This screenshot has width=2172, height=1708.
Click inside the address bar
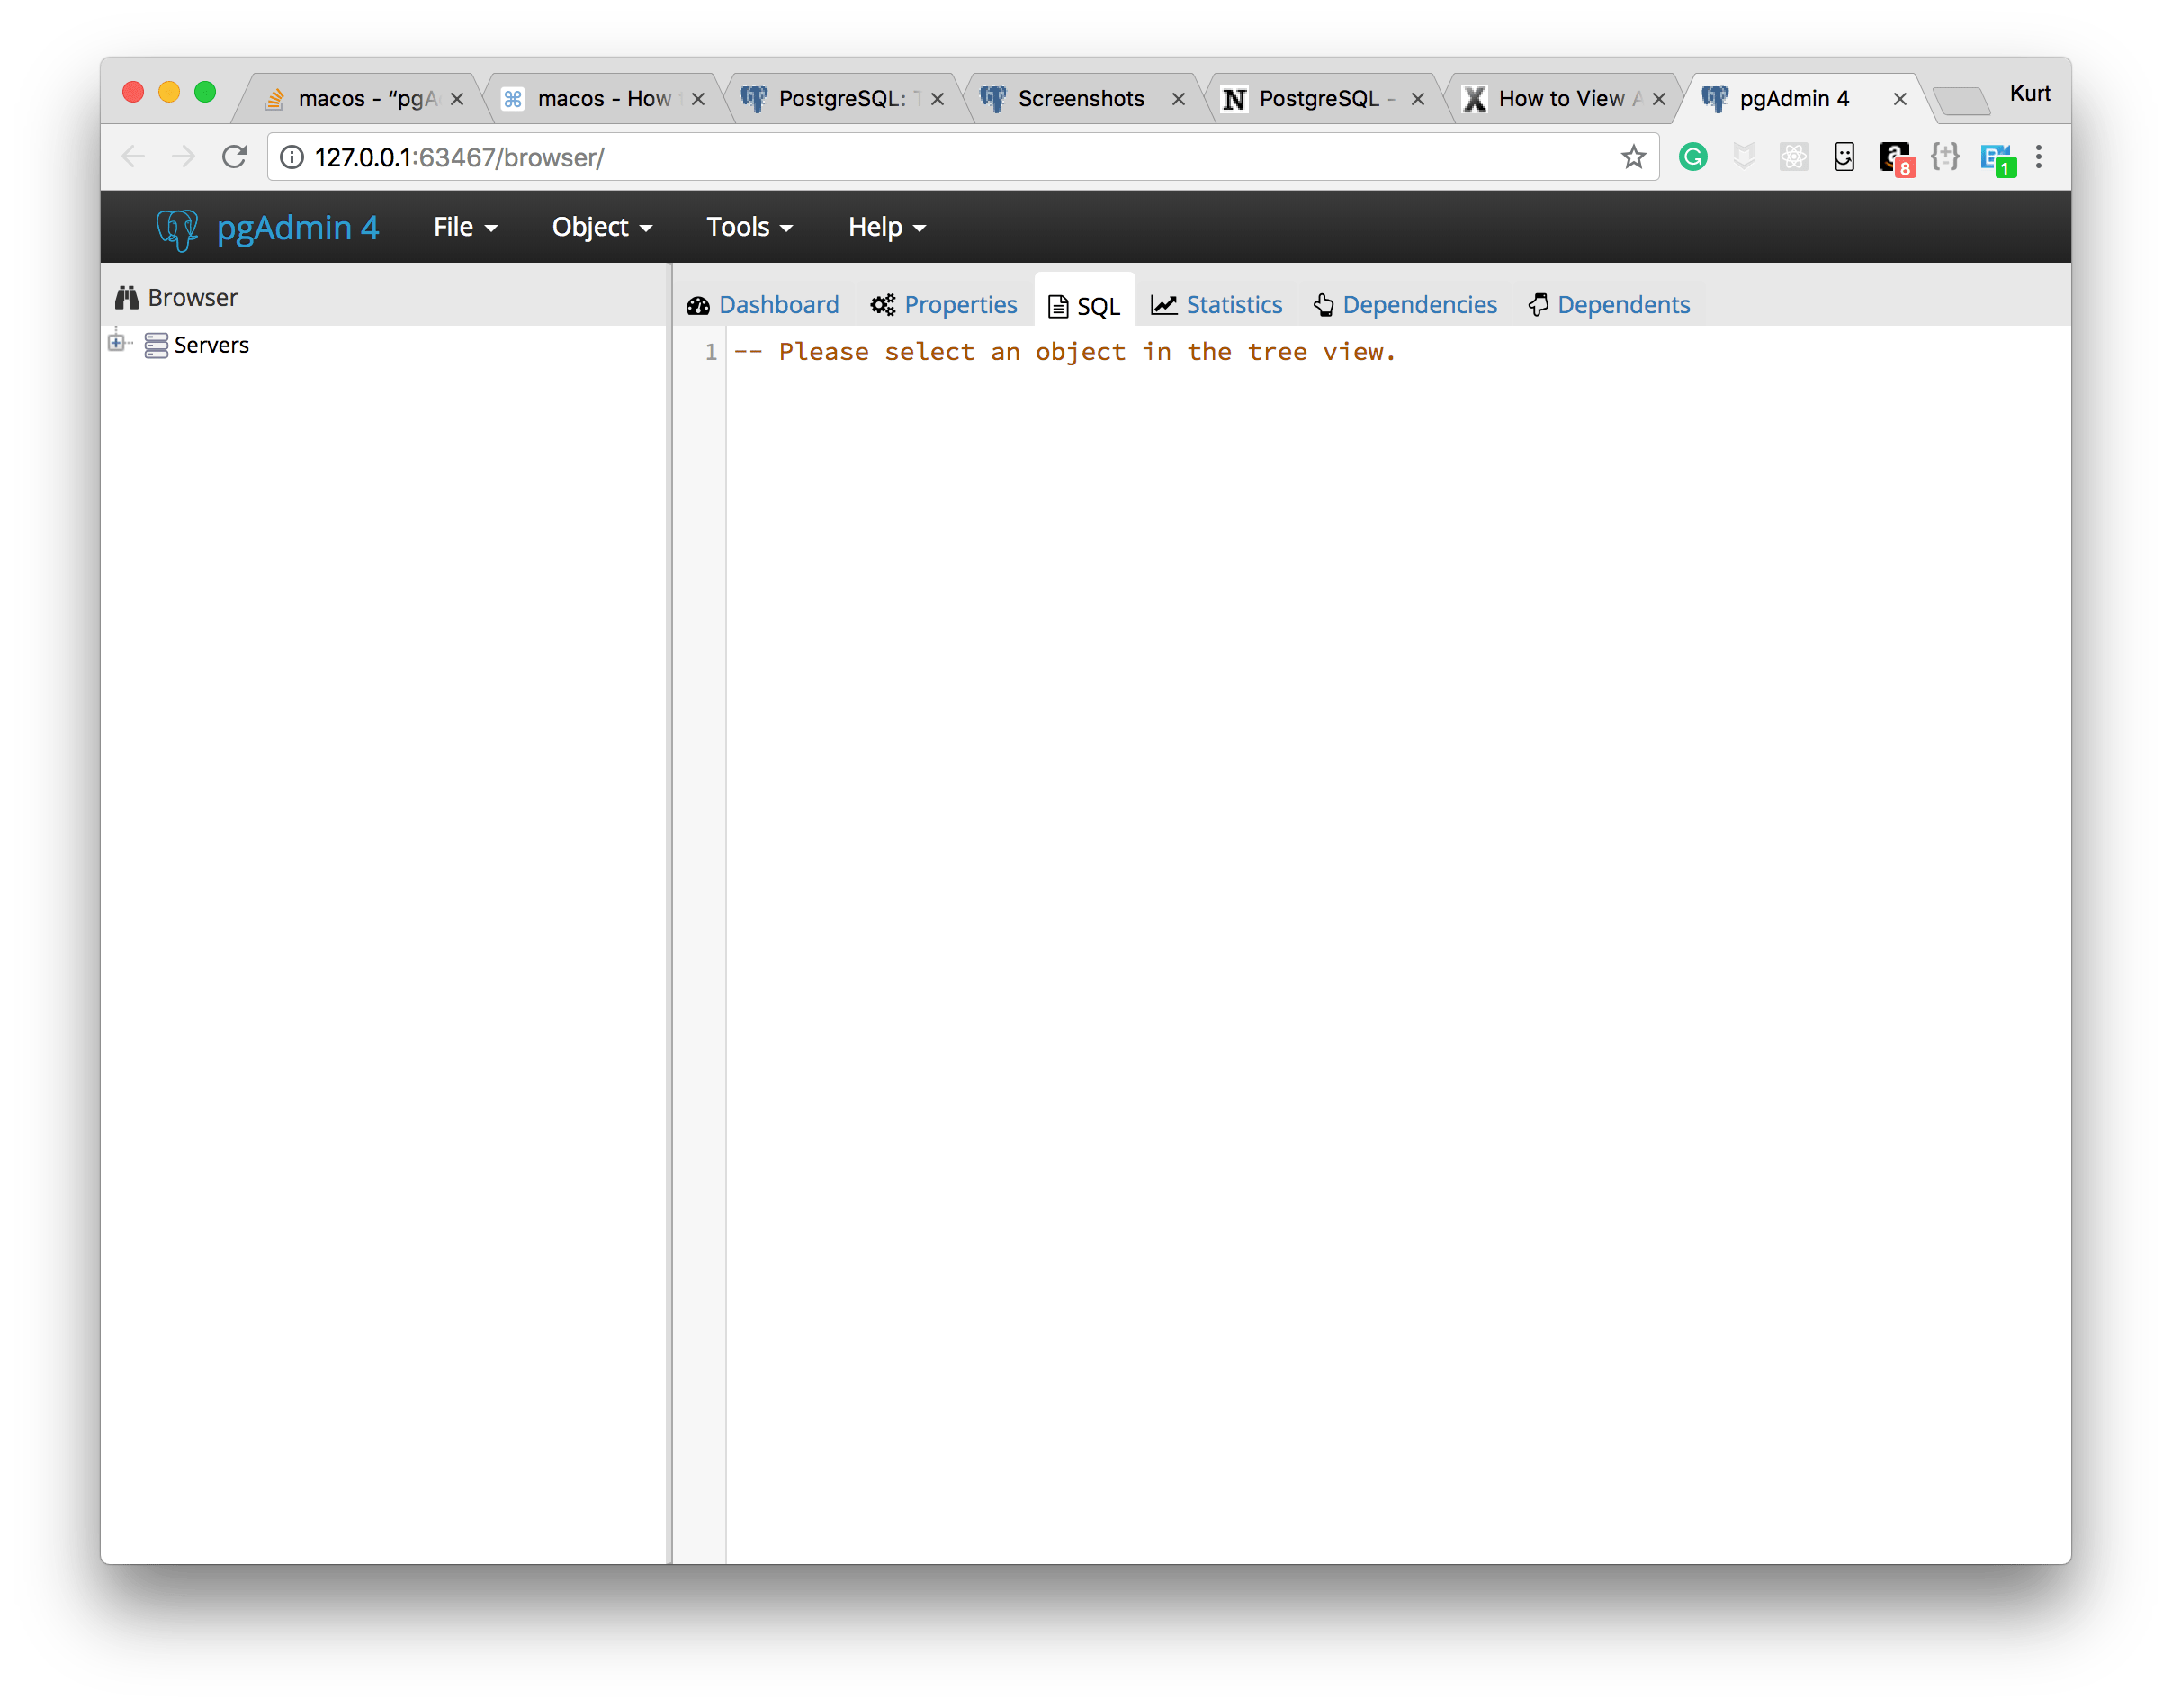point(800,157)
